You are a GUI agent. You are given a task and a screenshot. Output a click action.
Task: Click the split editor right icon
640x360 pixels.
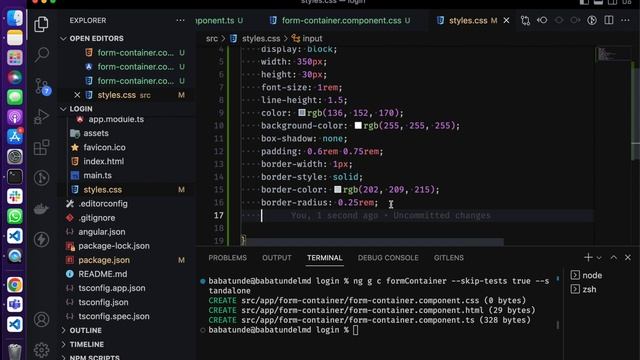click(609, 20)
